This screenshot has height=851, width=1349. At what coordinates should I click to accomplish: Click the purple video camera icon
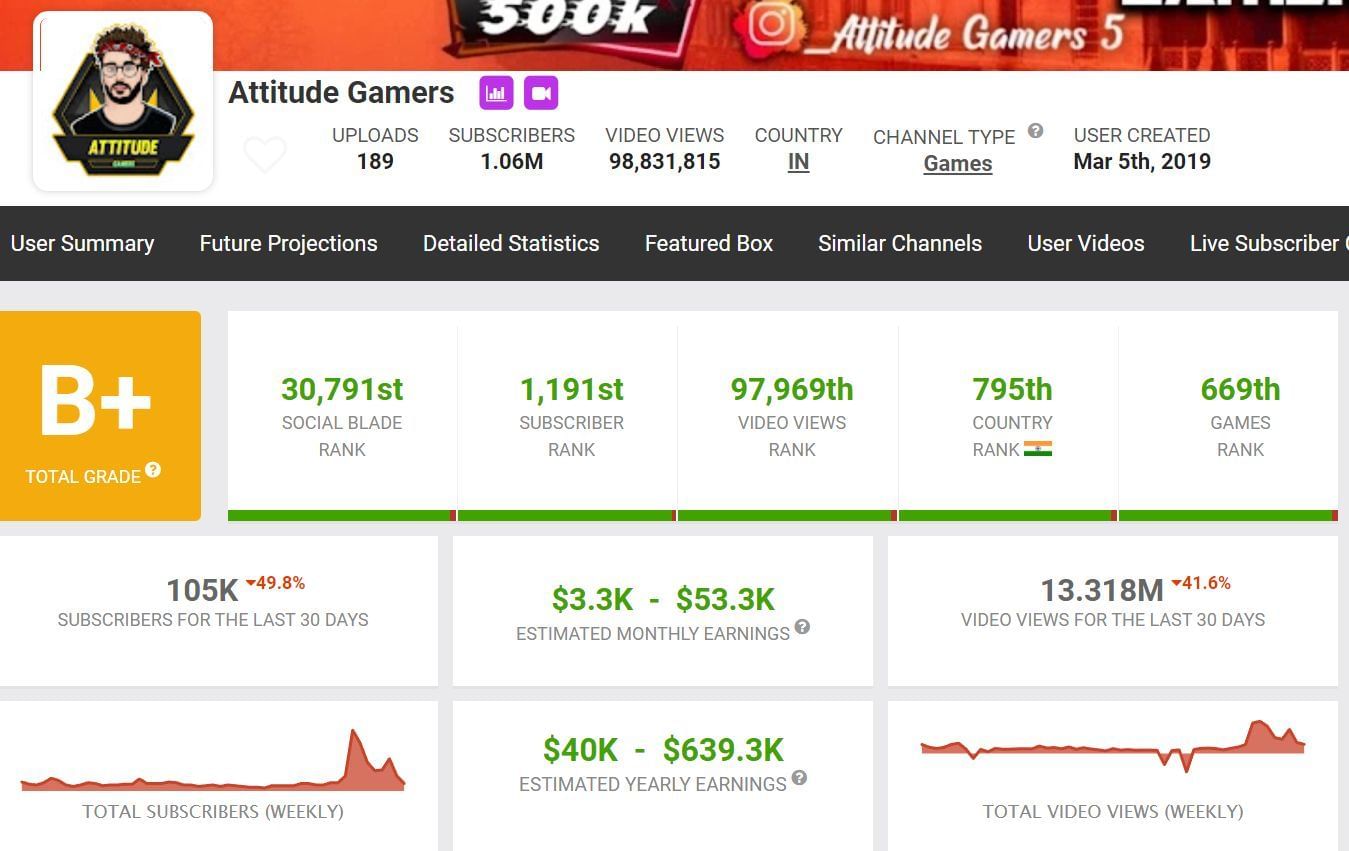click(x=541, y=93)
